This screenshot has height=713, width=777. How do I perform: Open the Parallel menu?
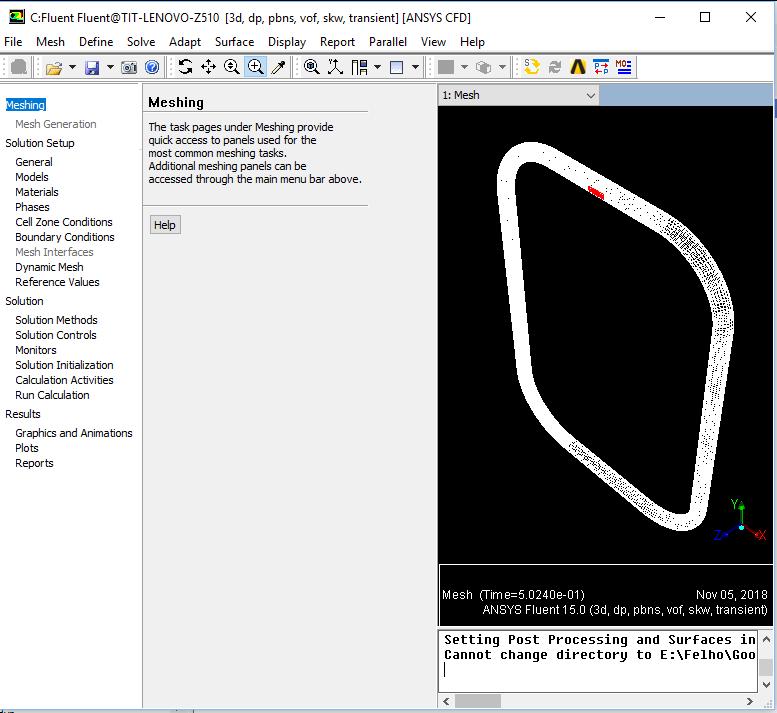(388, 42)
